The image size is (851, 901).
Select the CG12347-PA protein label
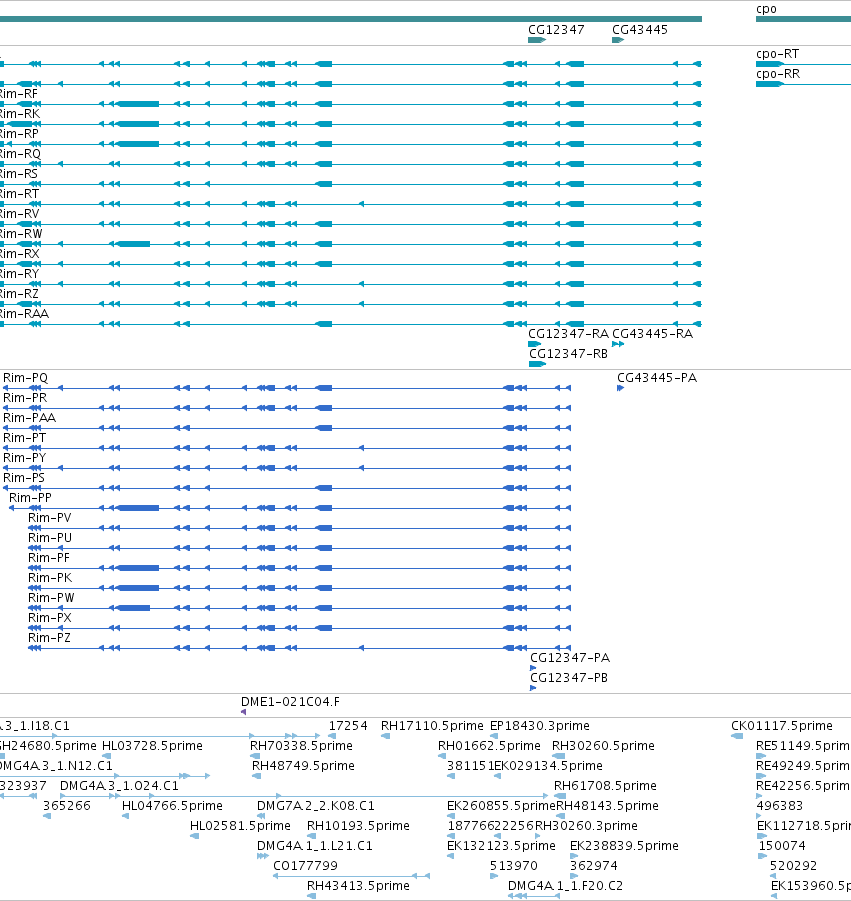[570, 658]
